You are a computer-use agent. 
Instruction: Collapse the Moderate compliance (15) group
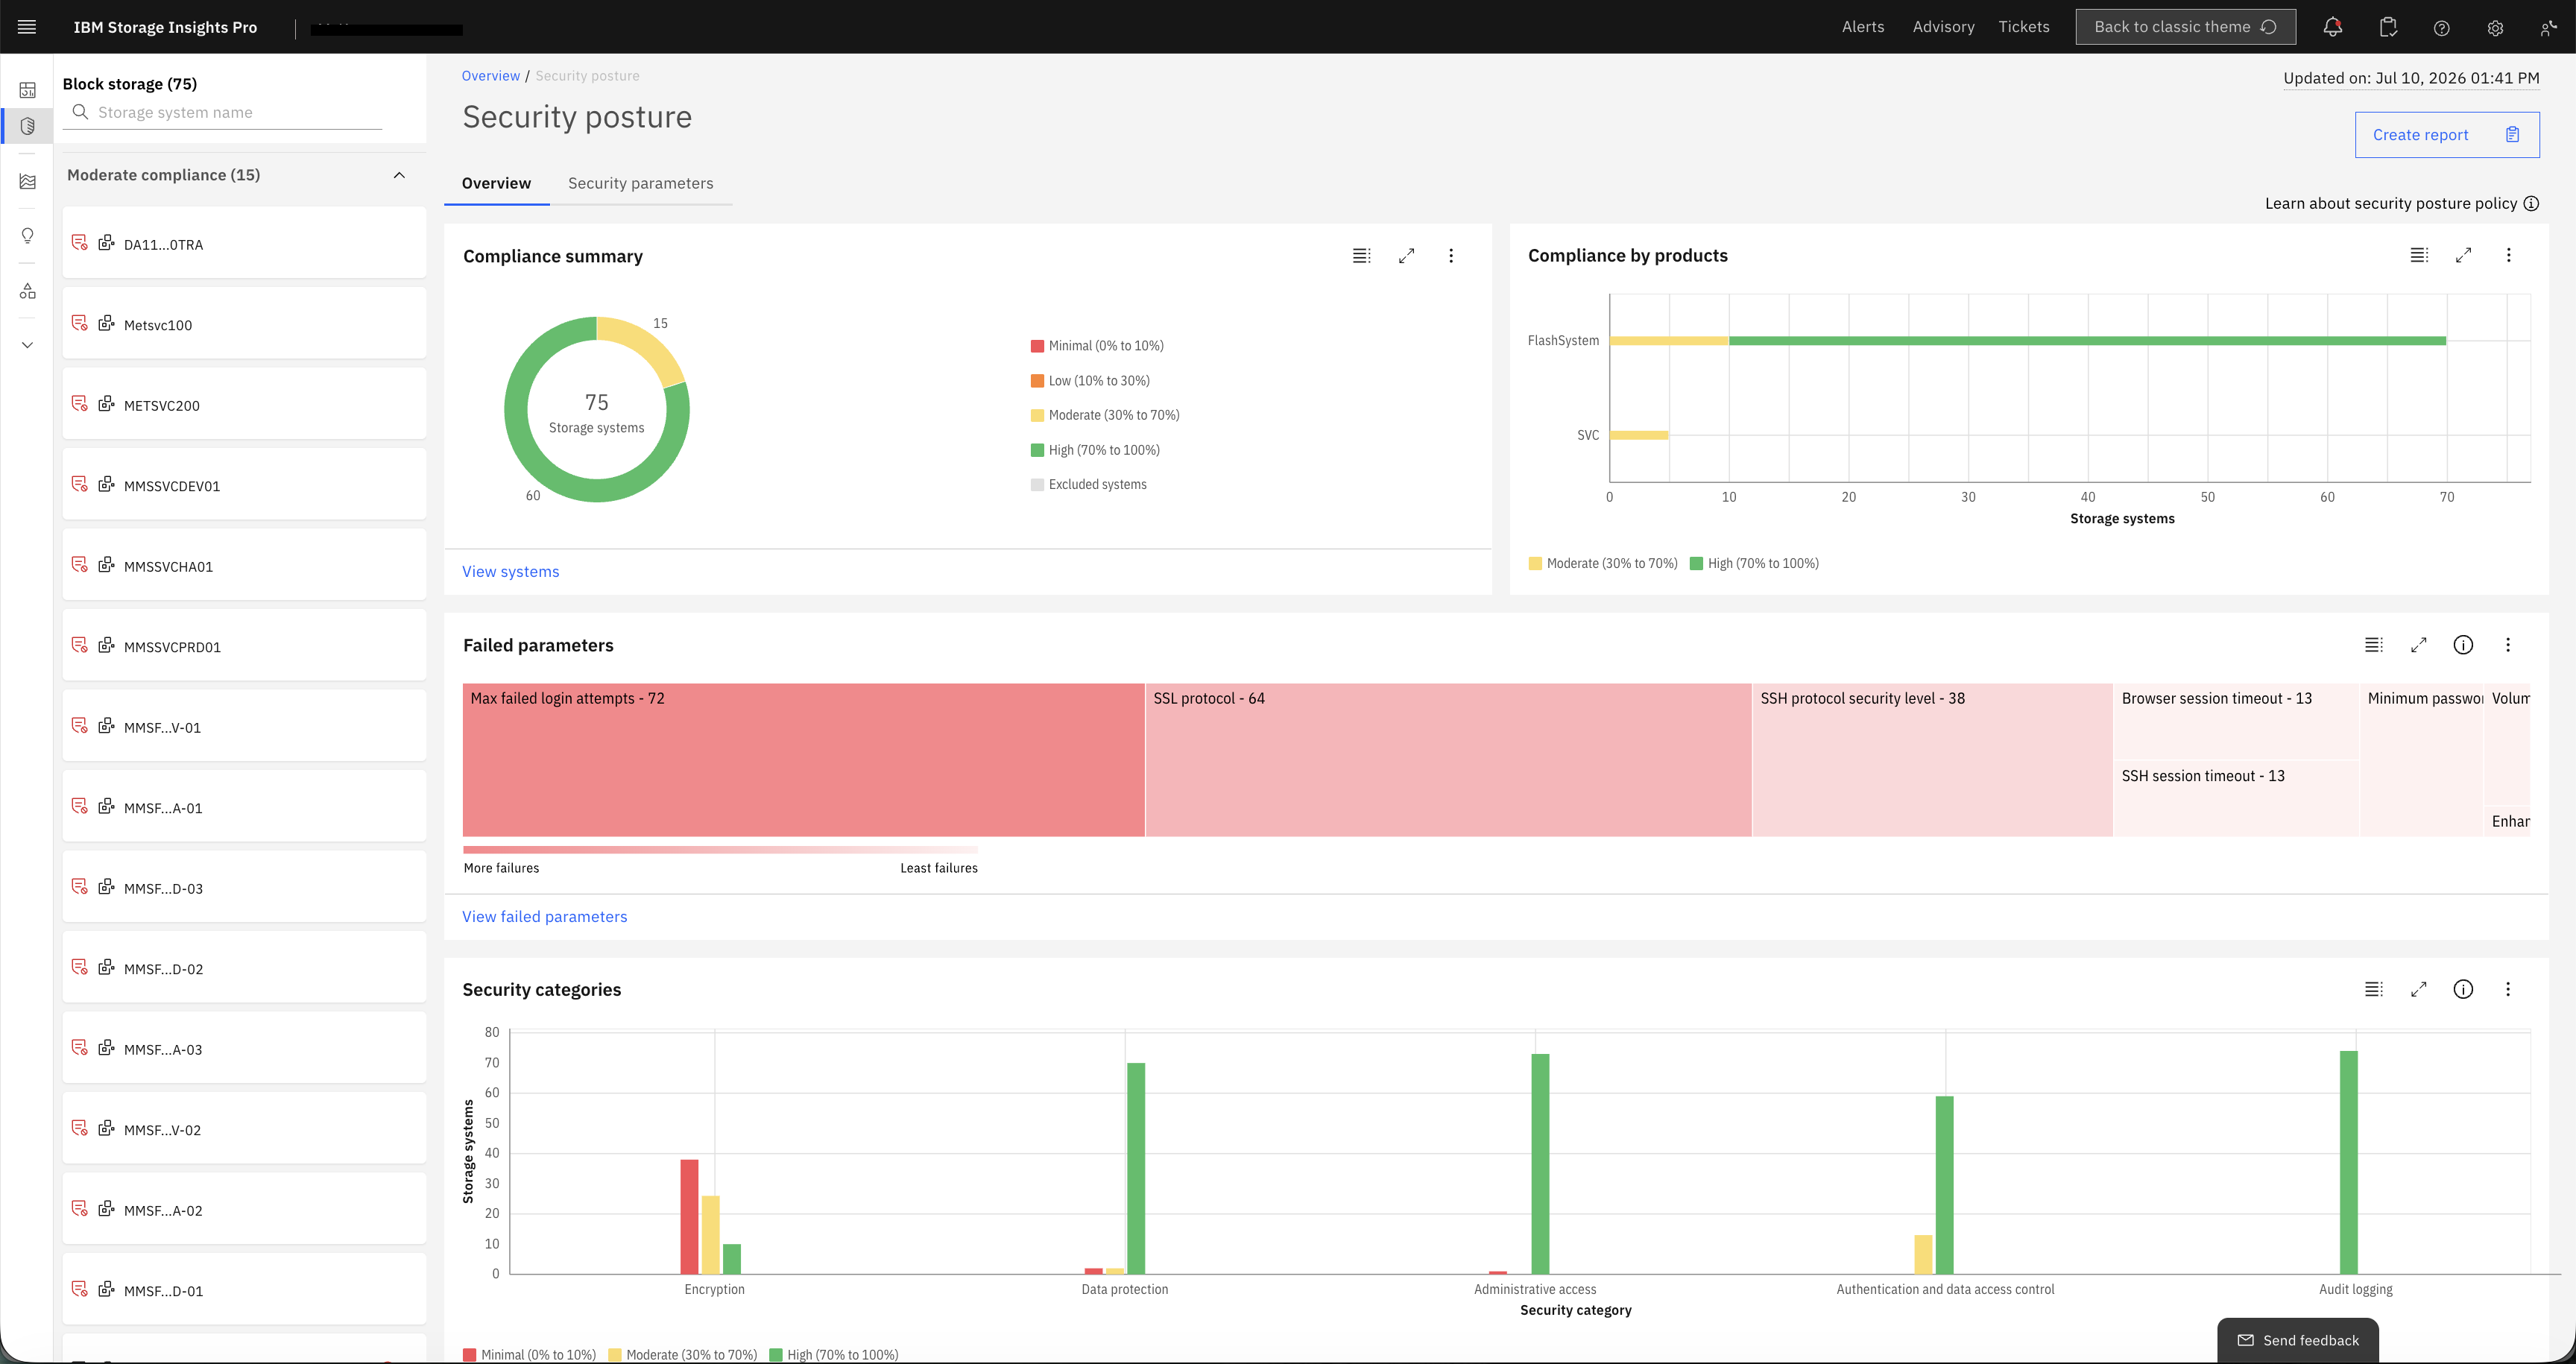click(x=399, y=175)
